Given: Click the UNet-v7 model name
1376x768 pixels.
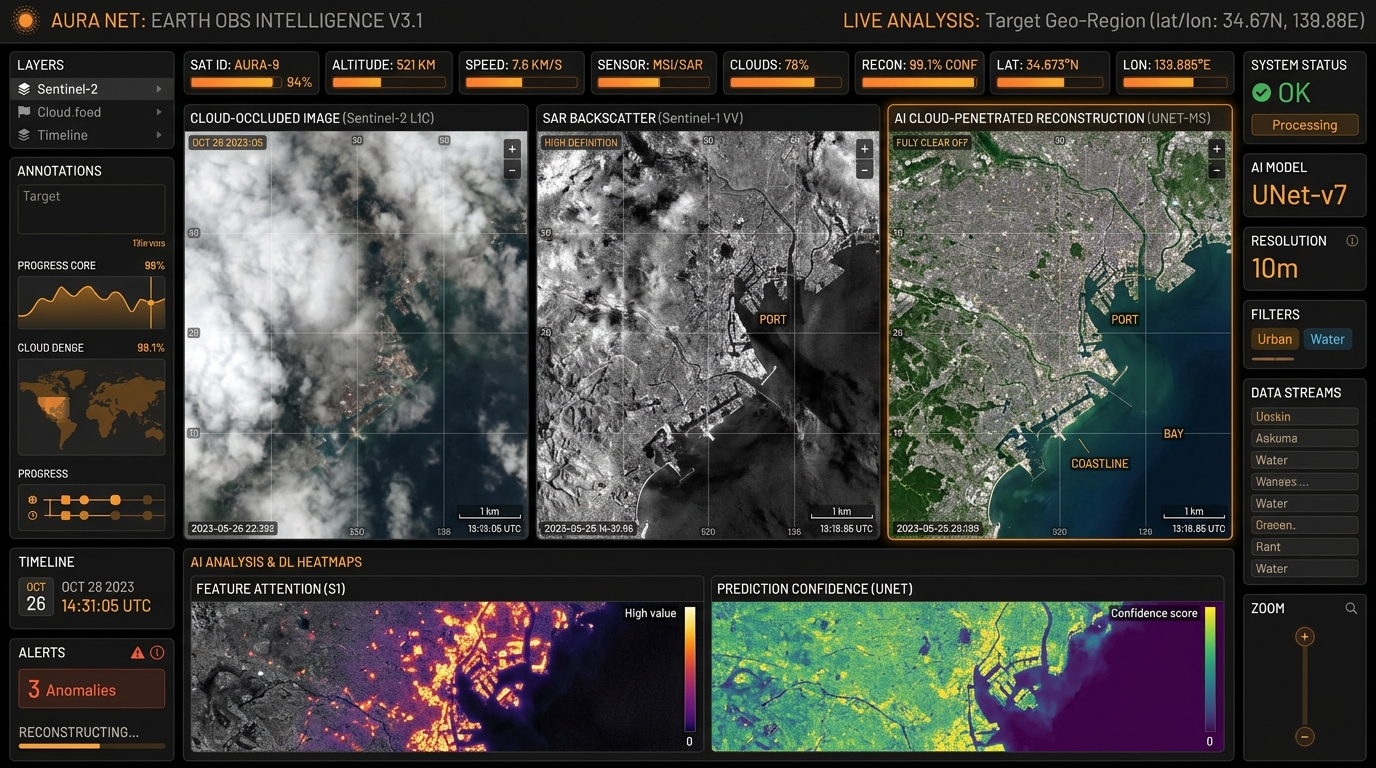Looking at the screenshot, I should pos(1299,195).
